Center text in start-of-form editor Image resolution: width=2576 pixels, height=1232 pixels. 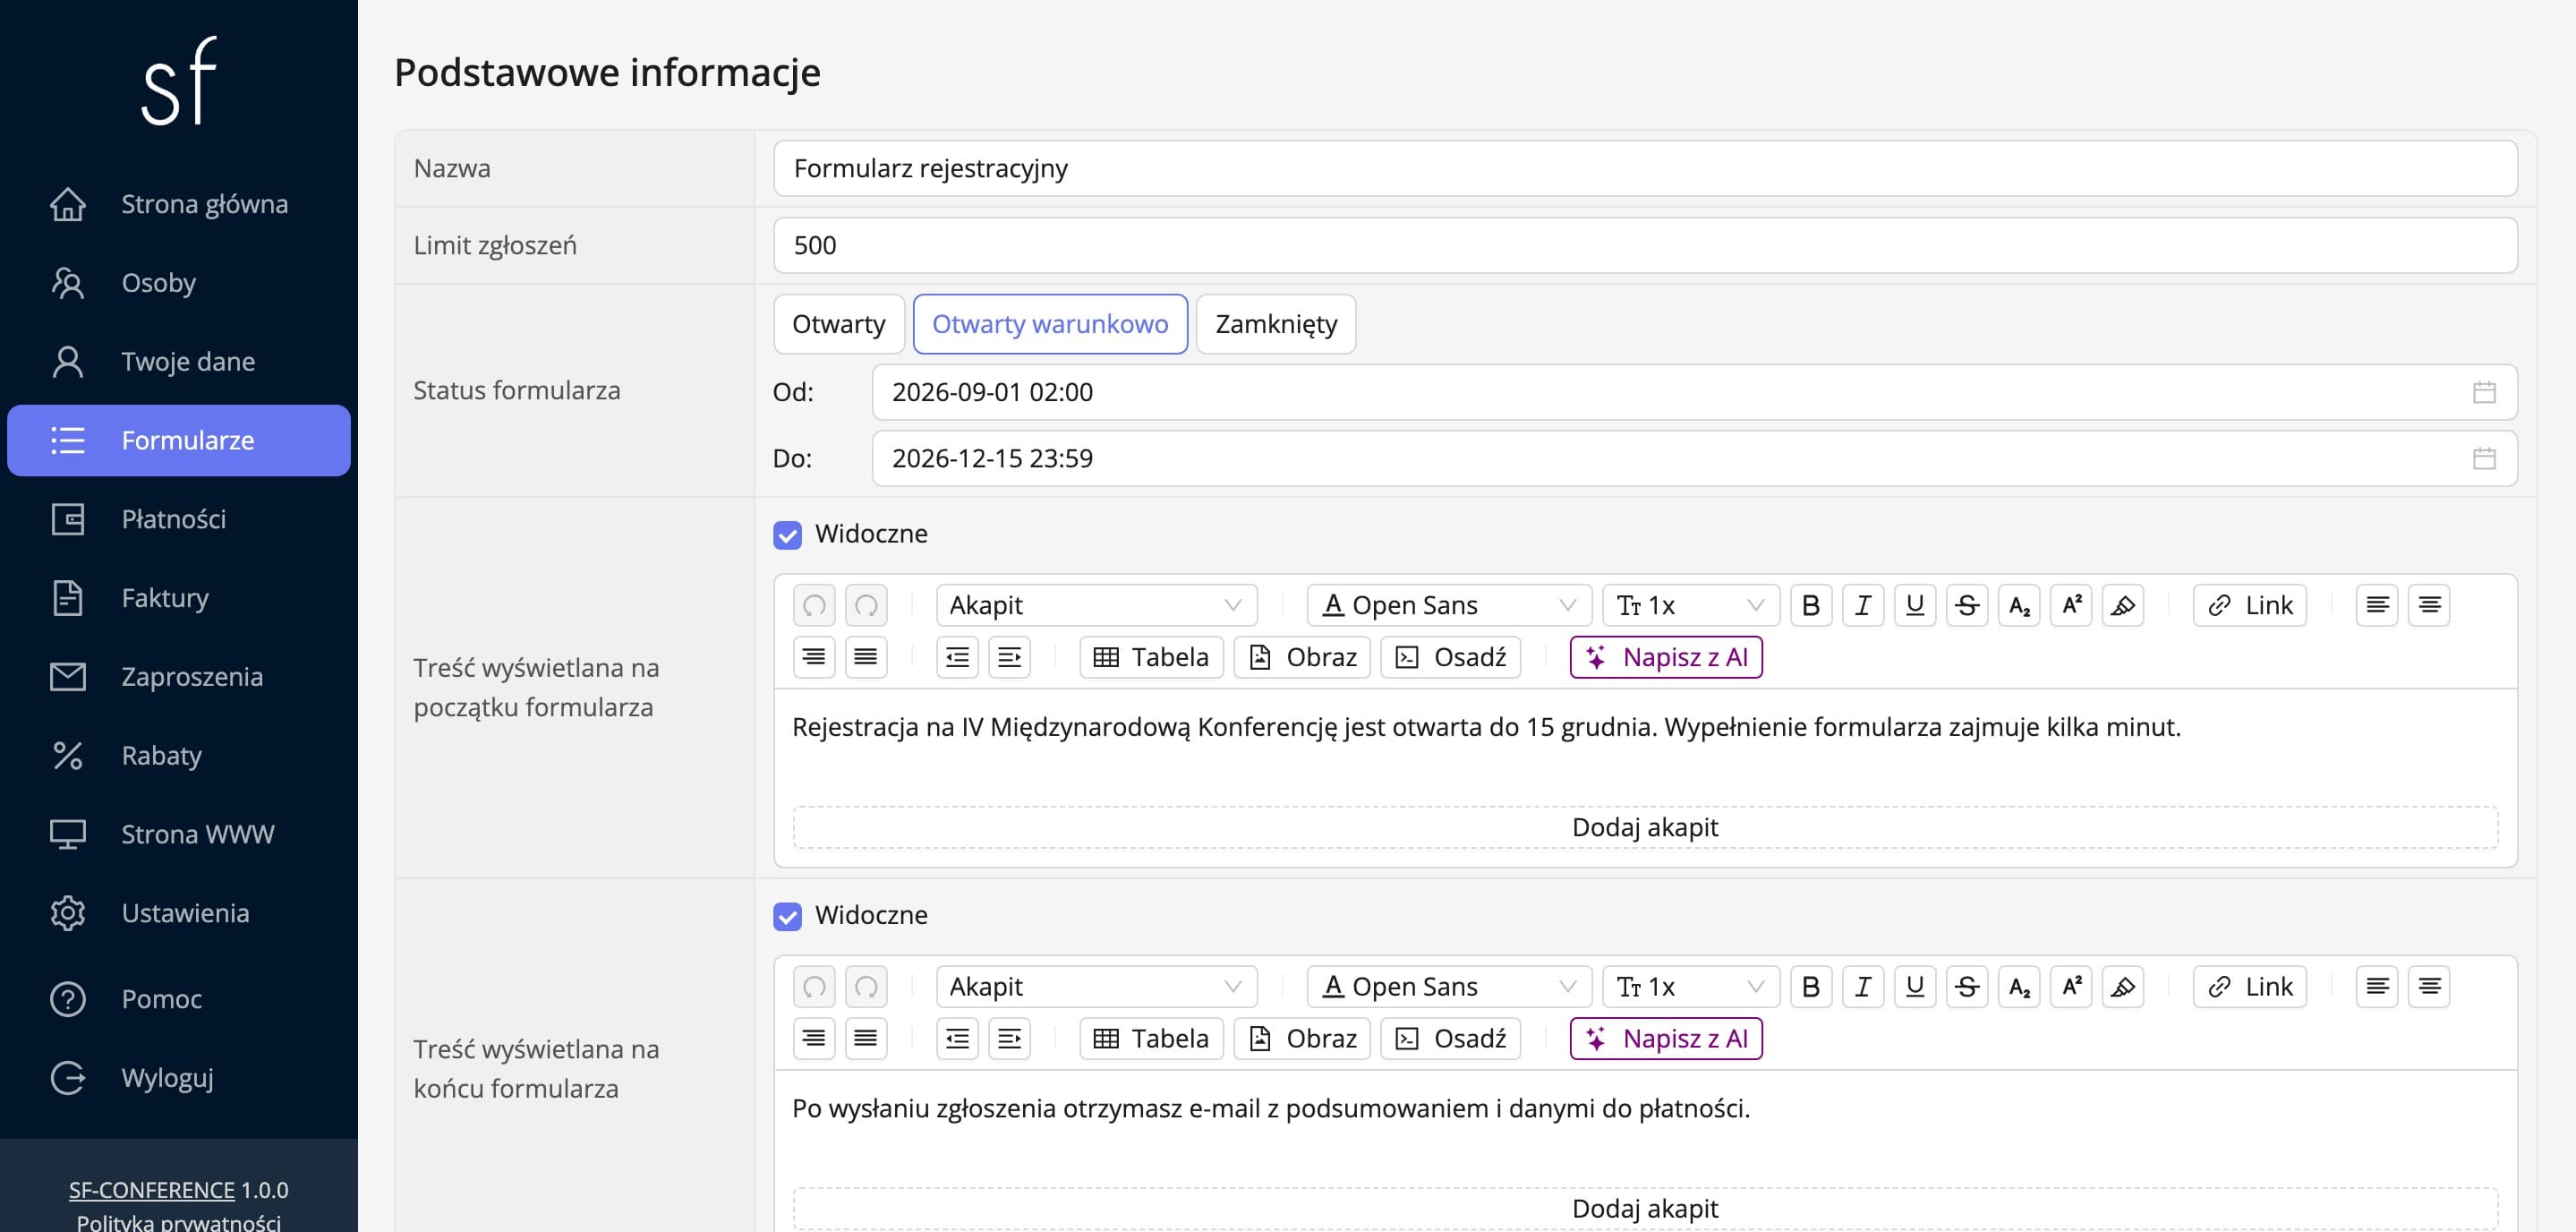coord(2428,605)
